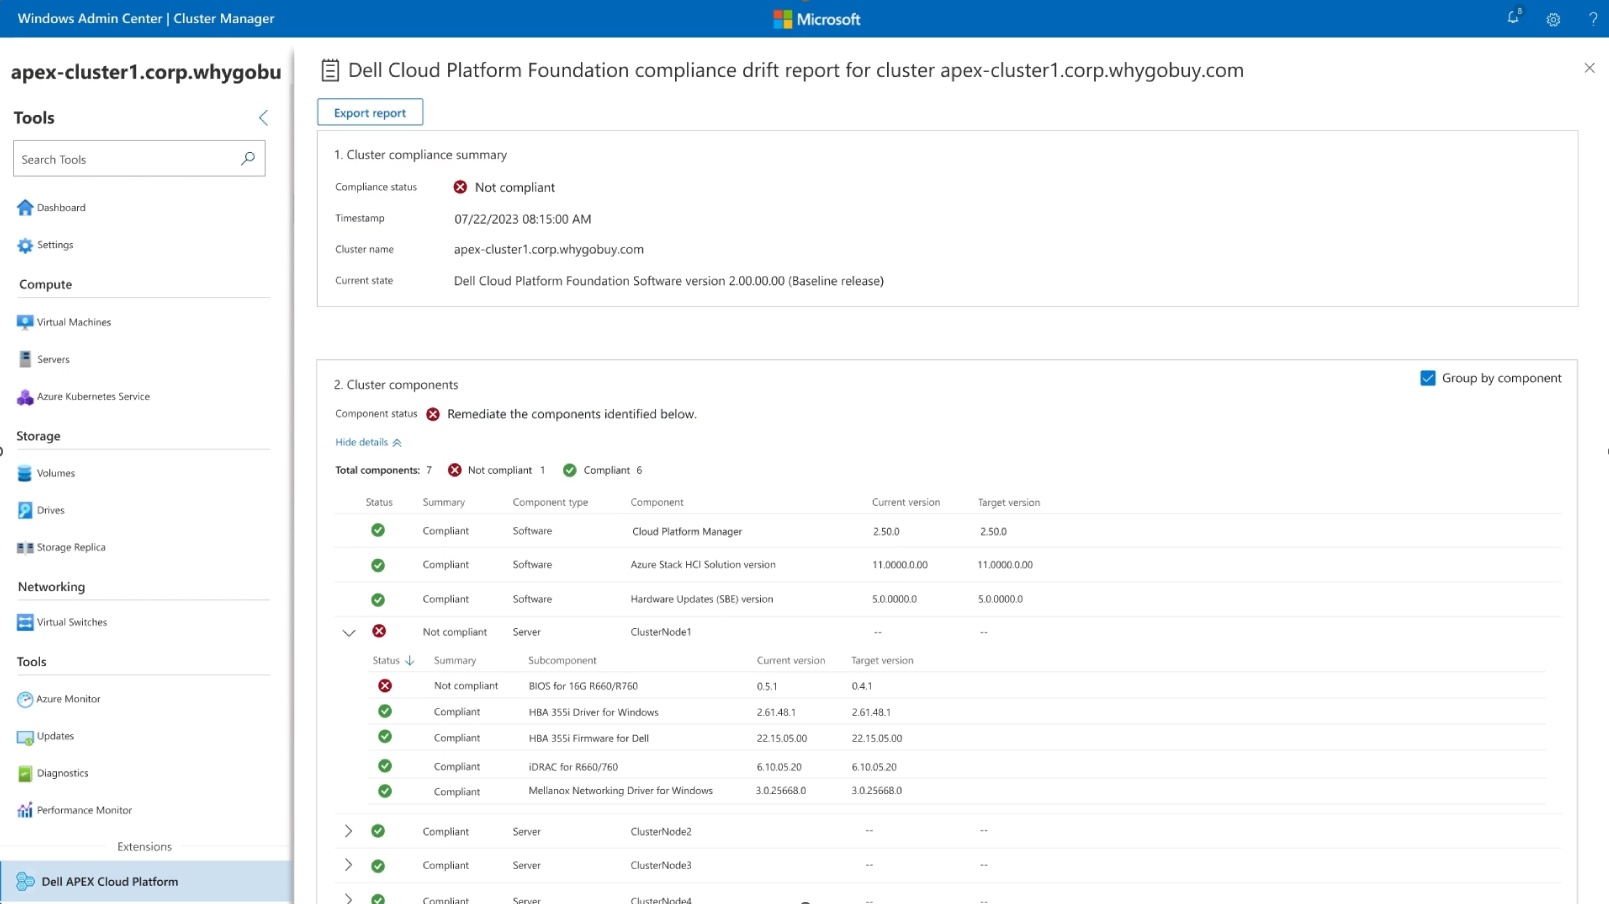Click the Storage Replica icon
Image resolution: width=1609 pixels, height=904 pixels.
(25, 548)
